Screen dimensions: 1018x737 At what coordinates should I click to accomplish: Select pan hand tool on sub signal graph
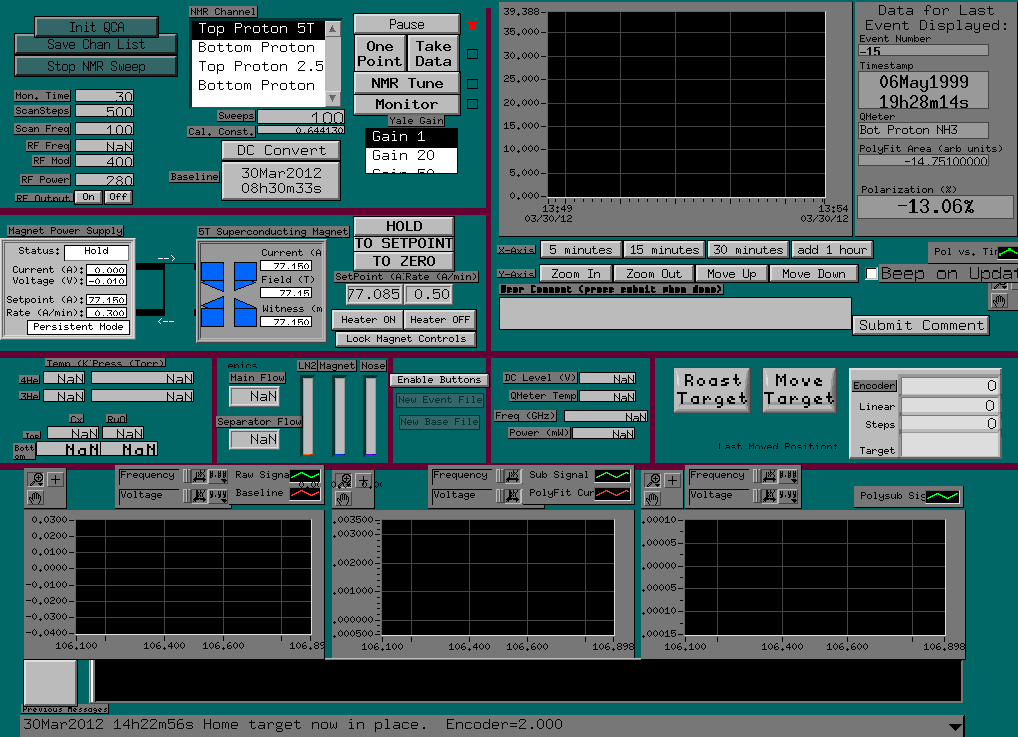tap(344, 499)
